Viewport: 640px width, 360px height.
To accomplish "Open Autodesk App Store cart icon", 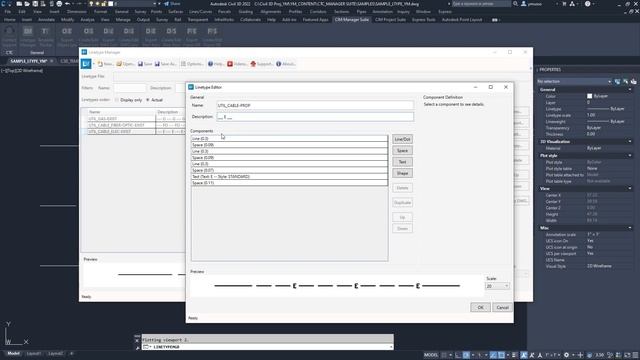I will pos(564,4).
